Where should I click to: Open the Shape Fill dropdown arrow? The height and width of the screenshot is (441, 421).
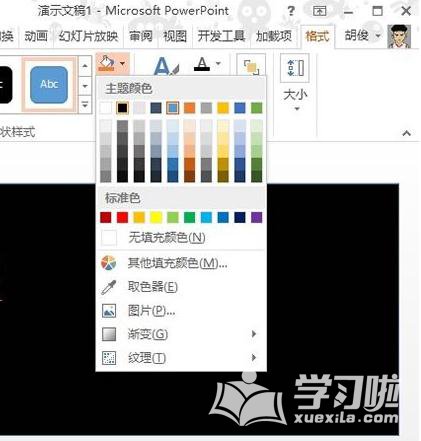click(123, 63)
